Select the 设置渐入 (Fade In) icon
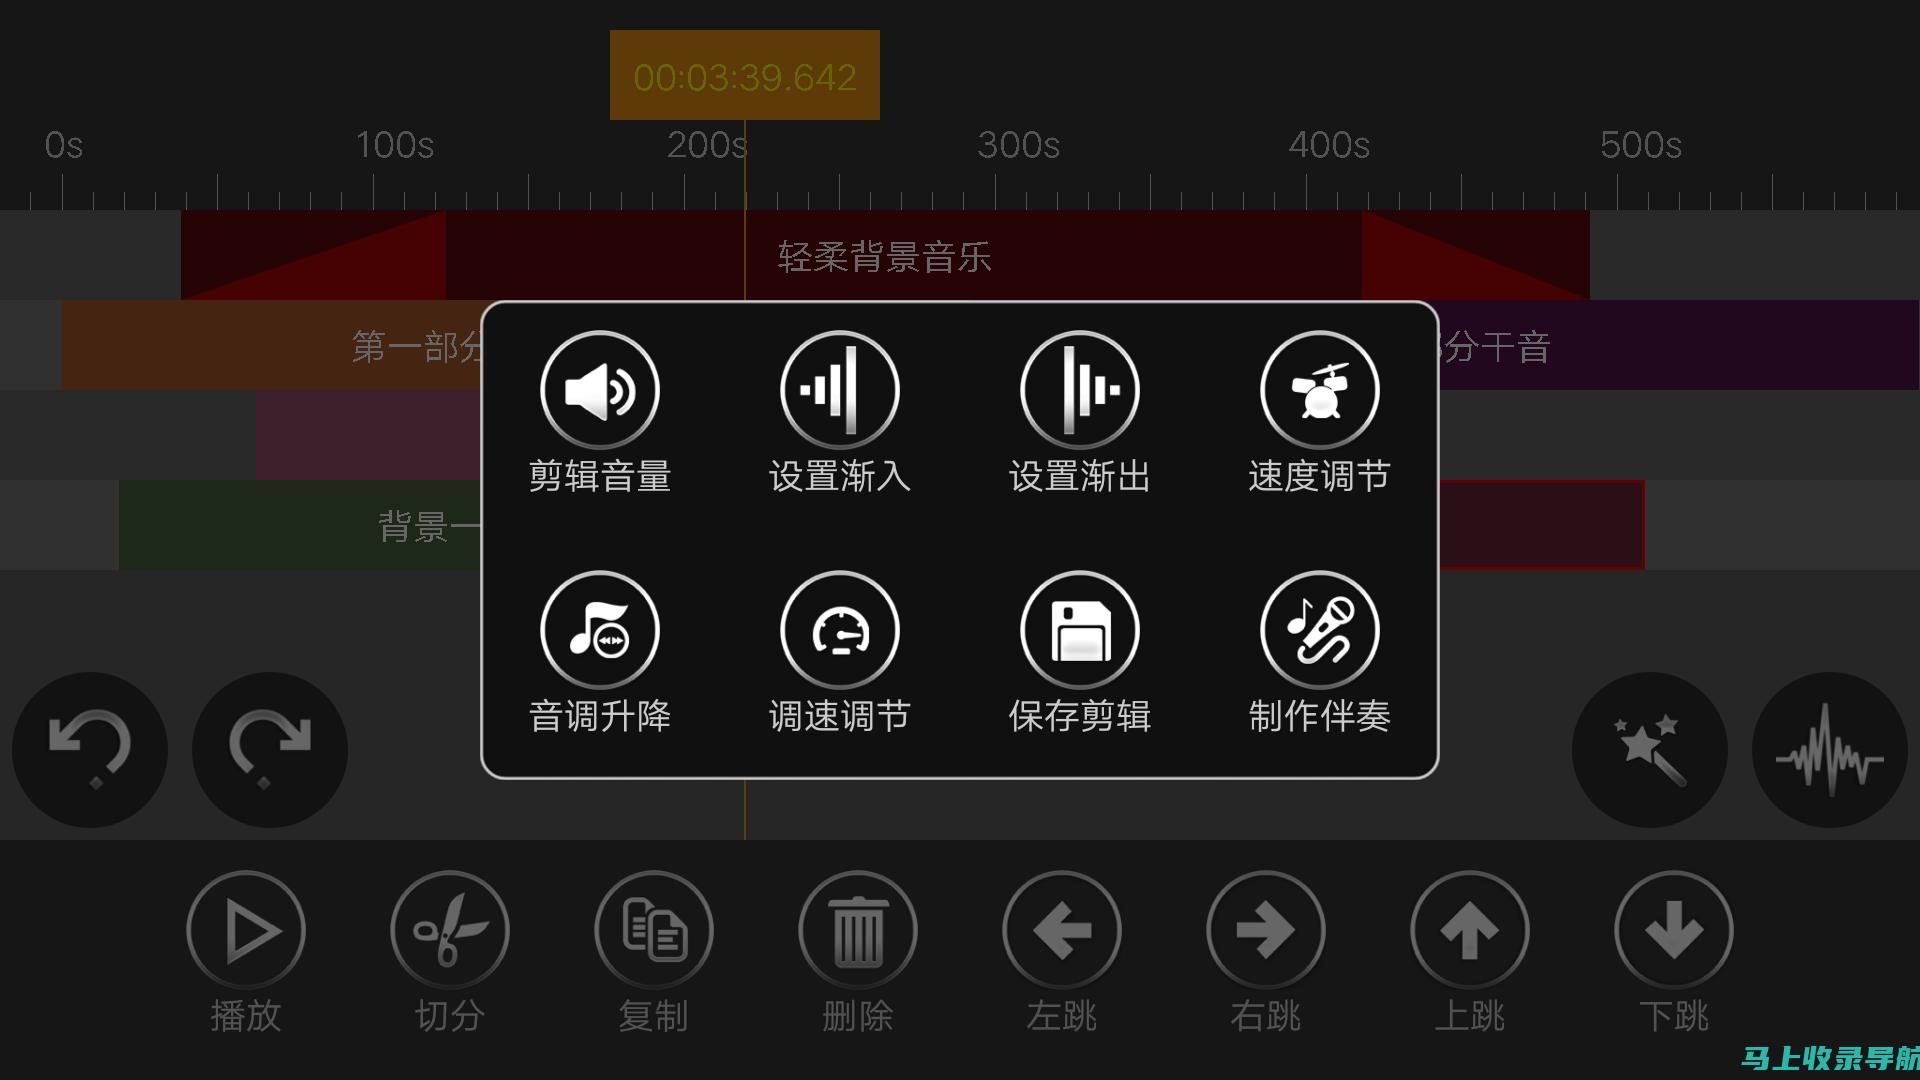 pyautogui.click(x=839, y=390)
